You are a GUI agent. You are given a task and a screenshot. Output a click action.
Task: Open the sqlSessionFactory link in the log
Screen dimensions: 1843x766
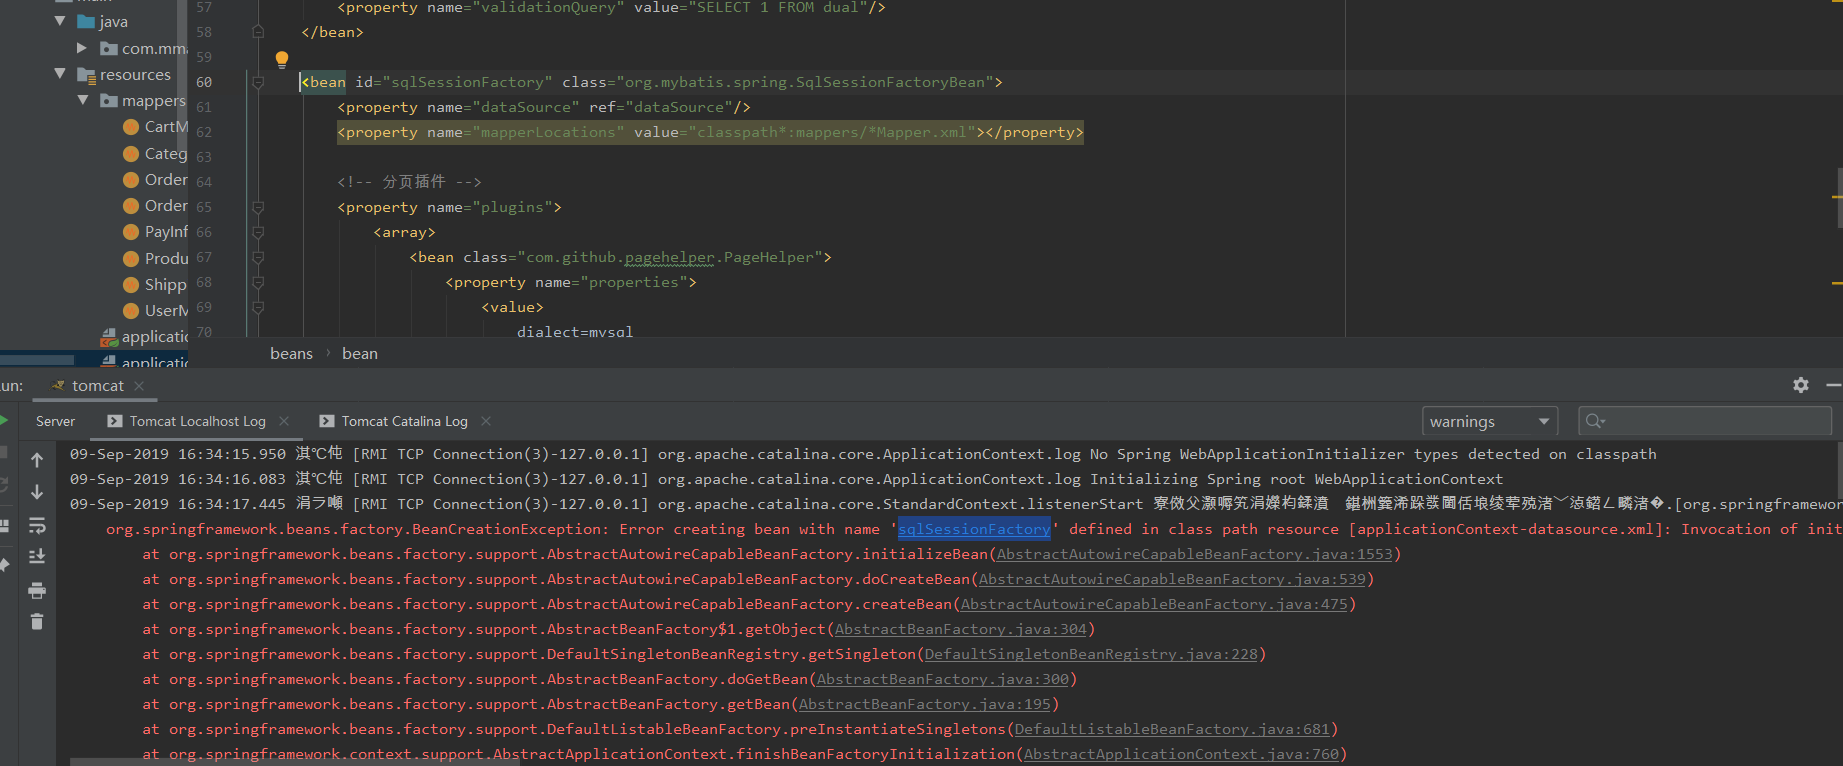click(974, 529)
